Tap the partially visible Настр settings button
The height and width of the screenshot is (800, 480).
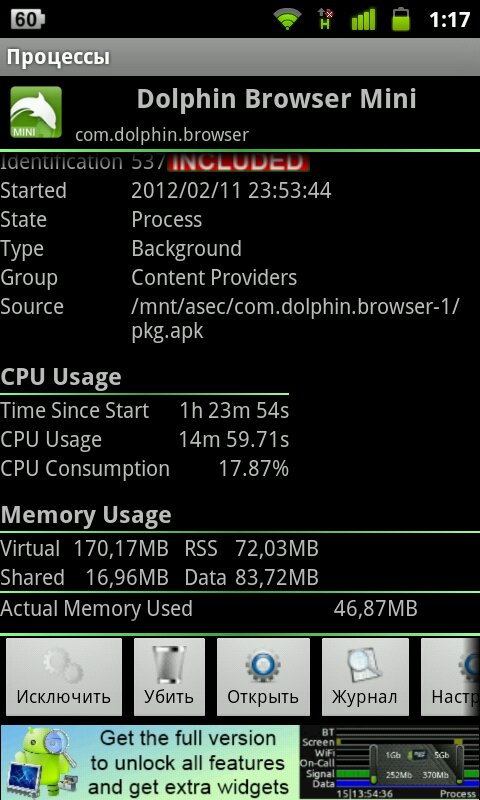click(x=450, y=677)
